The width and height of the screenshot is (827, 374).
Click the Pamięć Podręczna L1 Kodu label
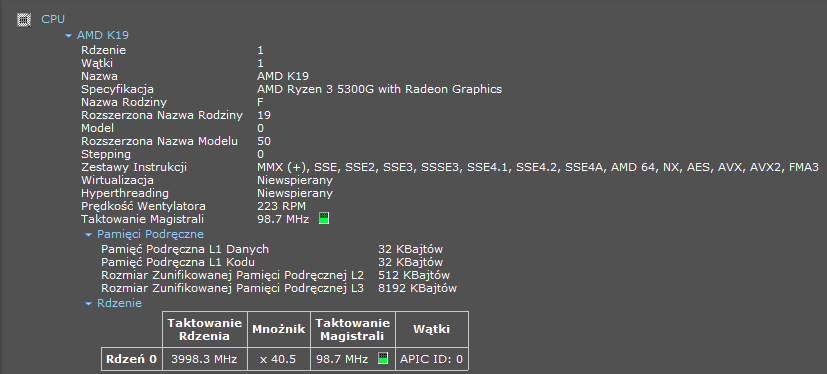click(179, 262)
